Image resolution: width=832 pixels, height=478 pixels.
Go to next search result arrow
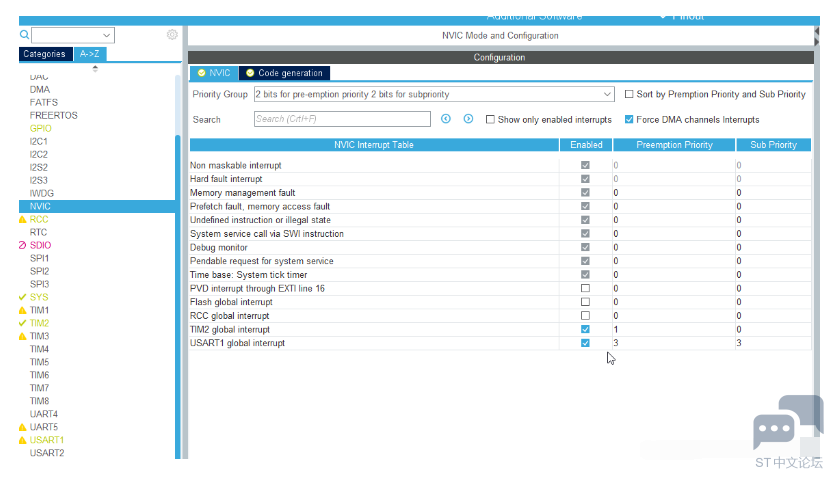tap(467, 119)
